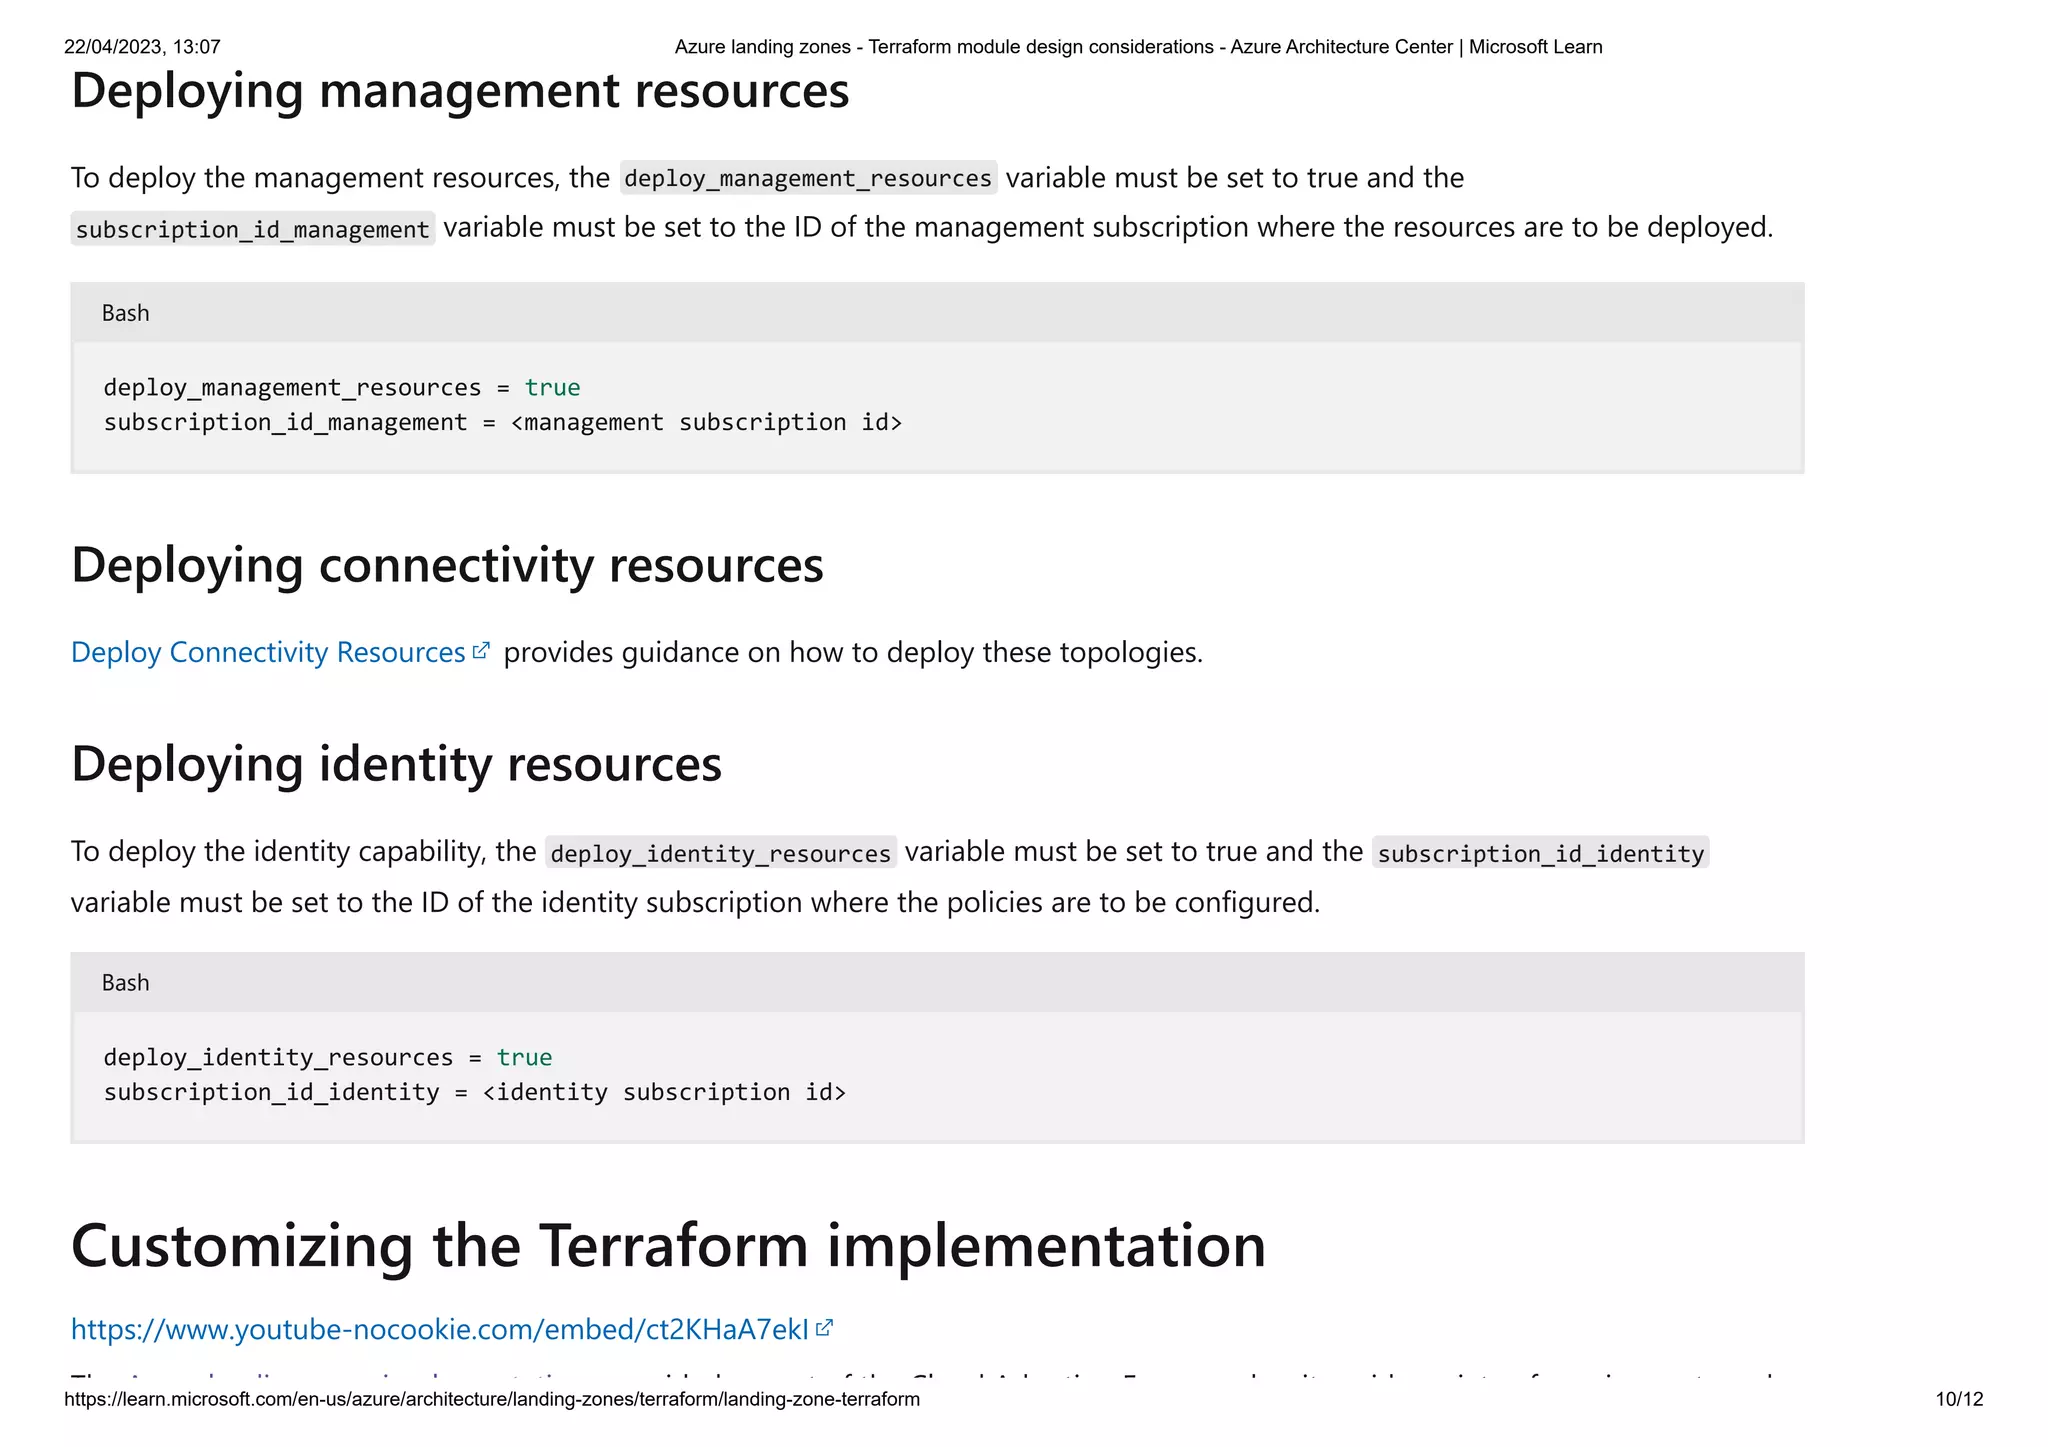This screenshot has height=1447, width=2048.
Task: Click the deploy_identity_resources inline code
Action: point(720,853)
